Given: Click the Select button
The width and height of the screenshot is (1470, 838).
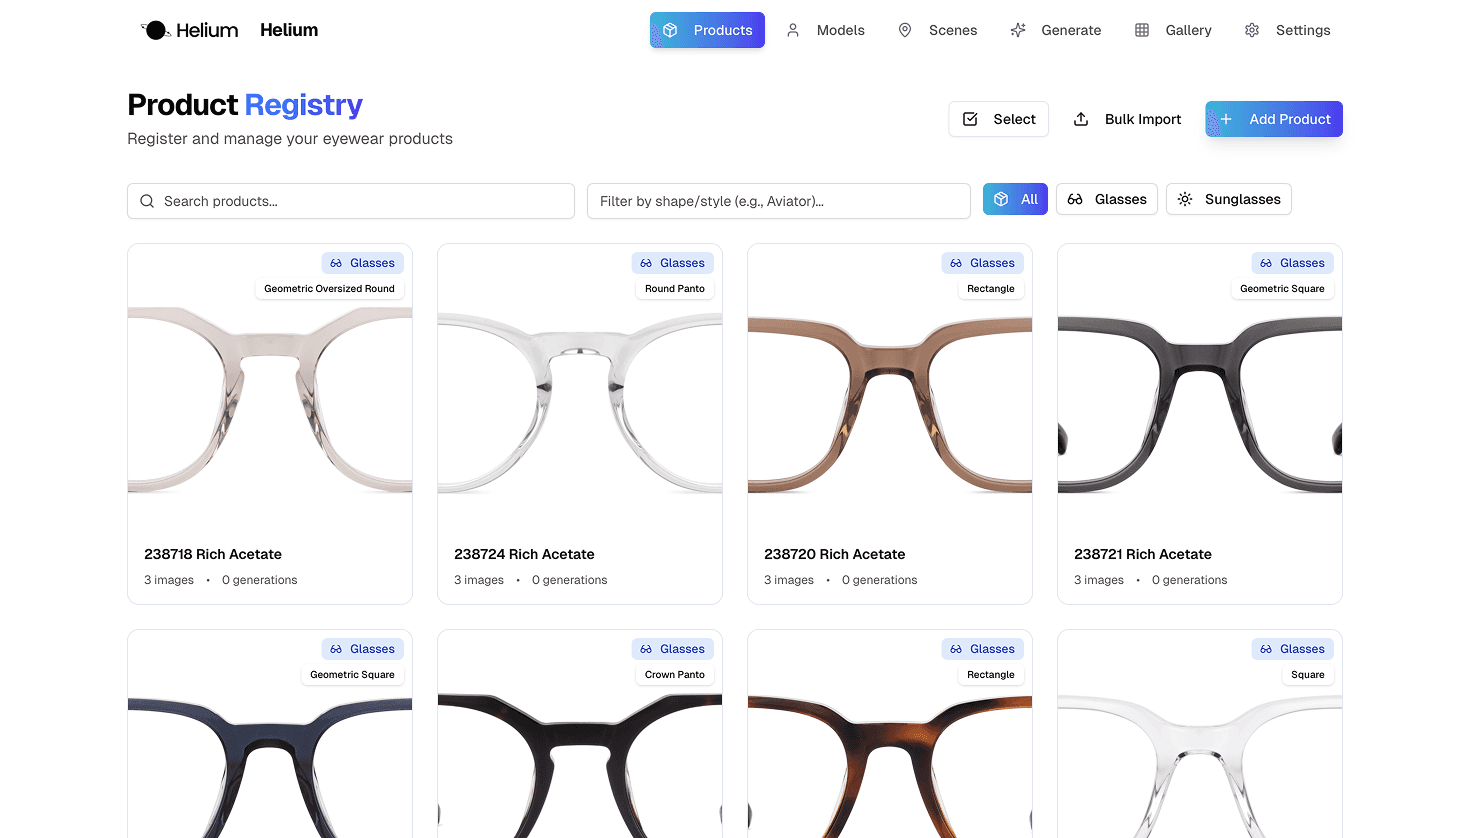Looking at the screenshot, I should tap(999, 119).
